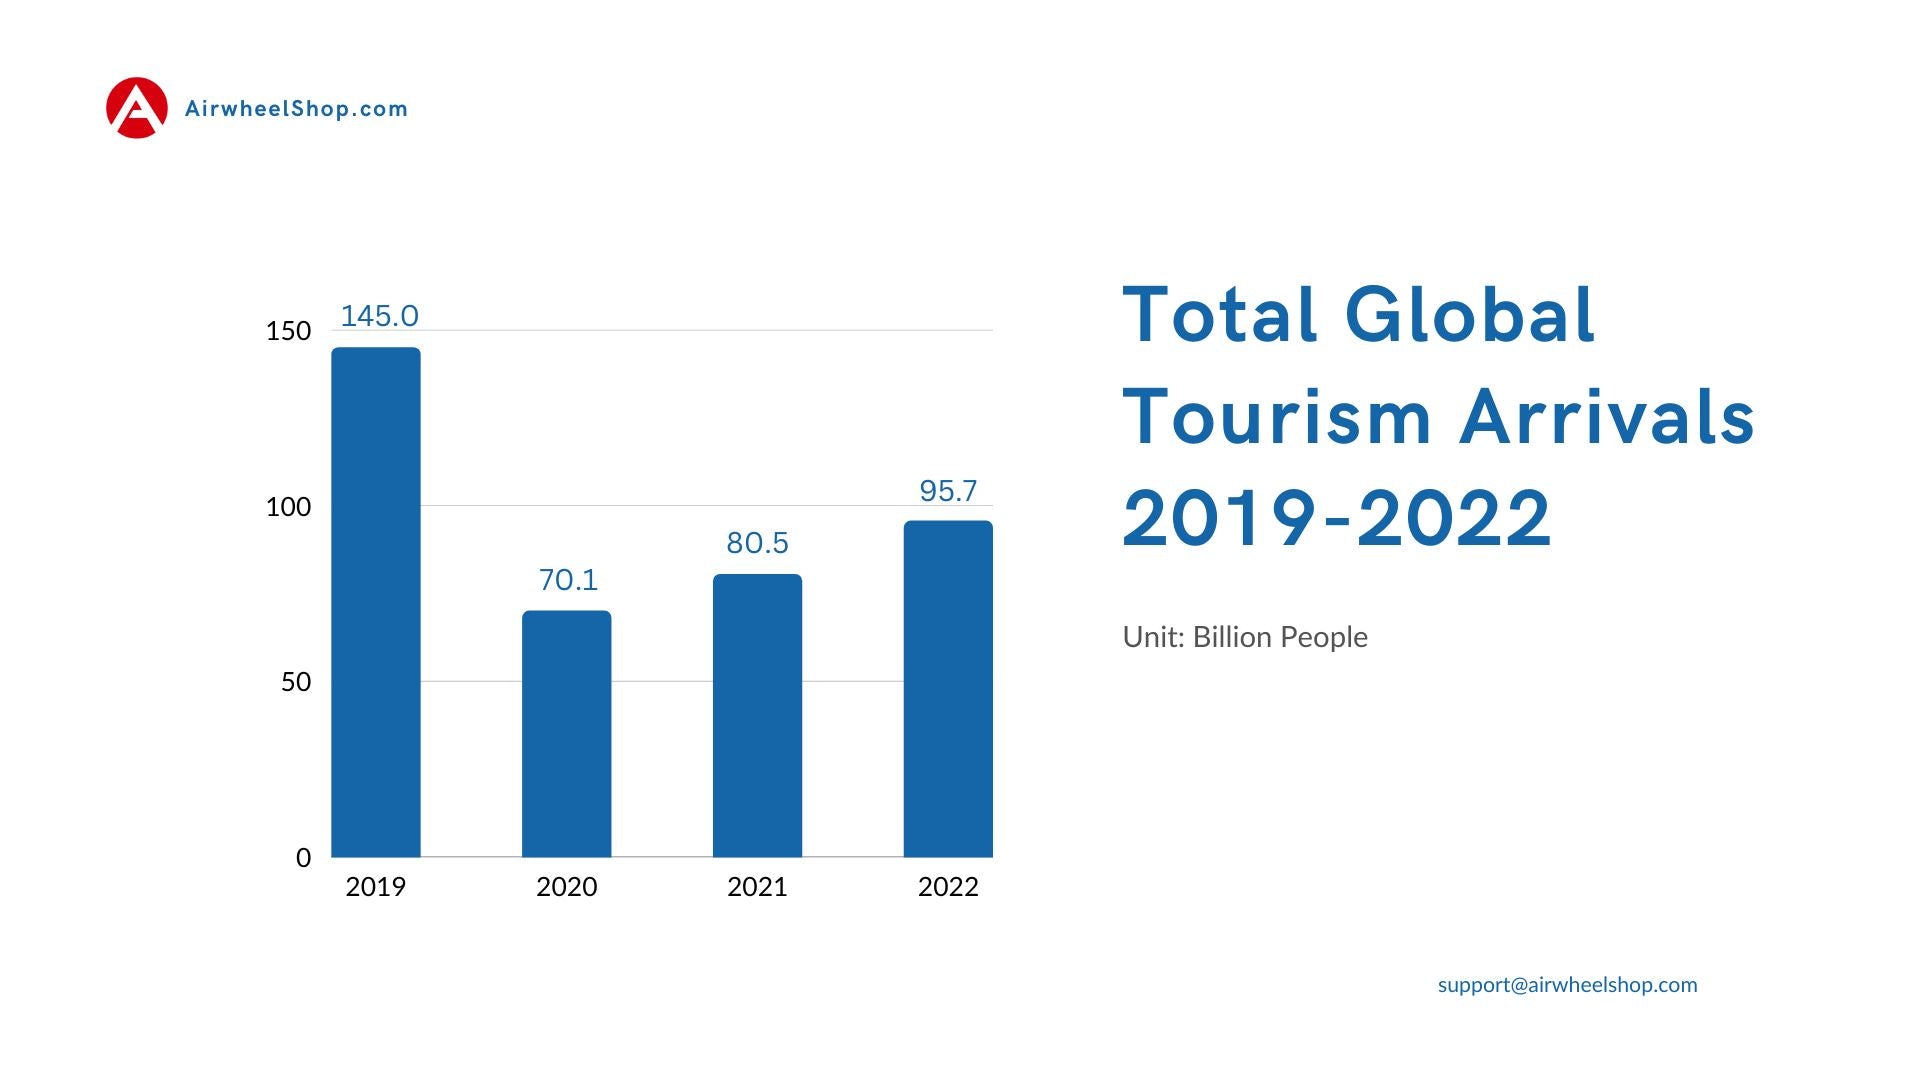Viewport: 1920px width, 1080px height.
Task: Click the 95.7 data label
Action: pos(948,491)
